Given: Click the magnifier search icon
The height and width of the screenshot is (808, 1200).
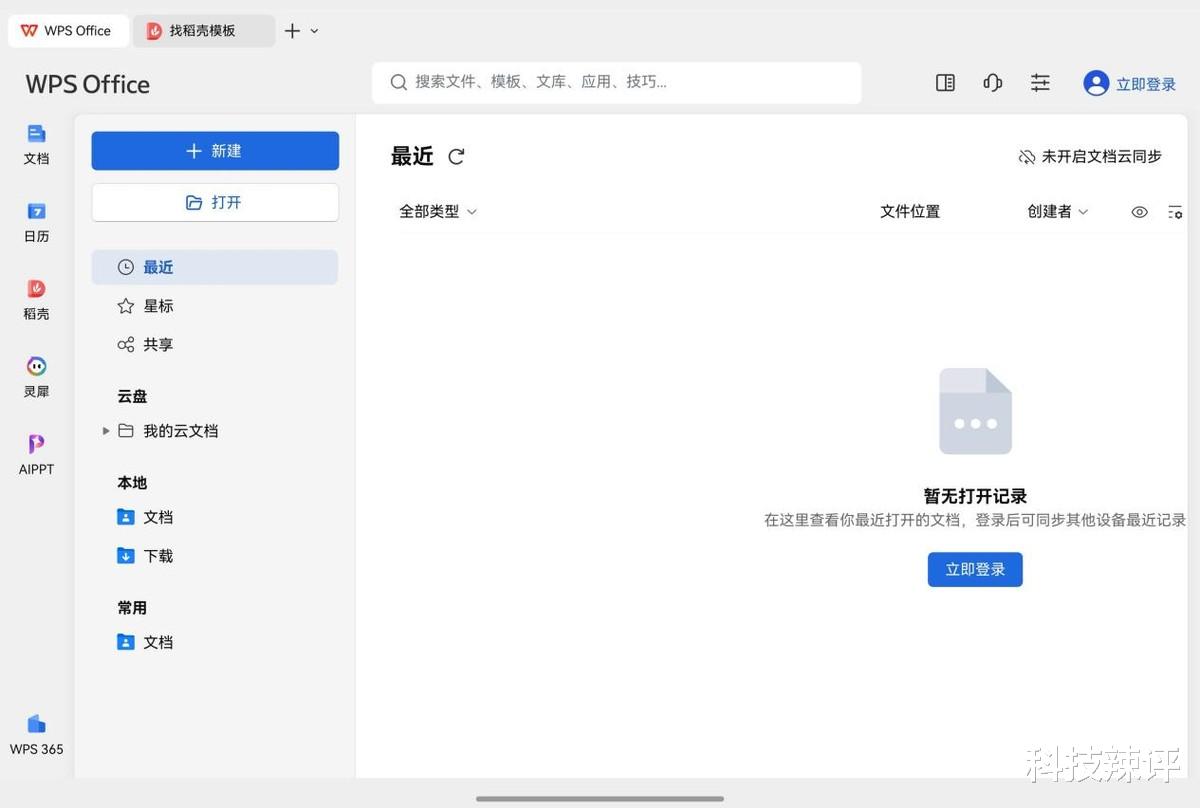Looking at the screenshot, I should pos(398,82).
